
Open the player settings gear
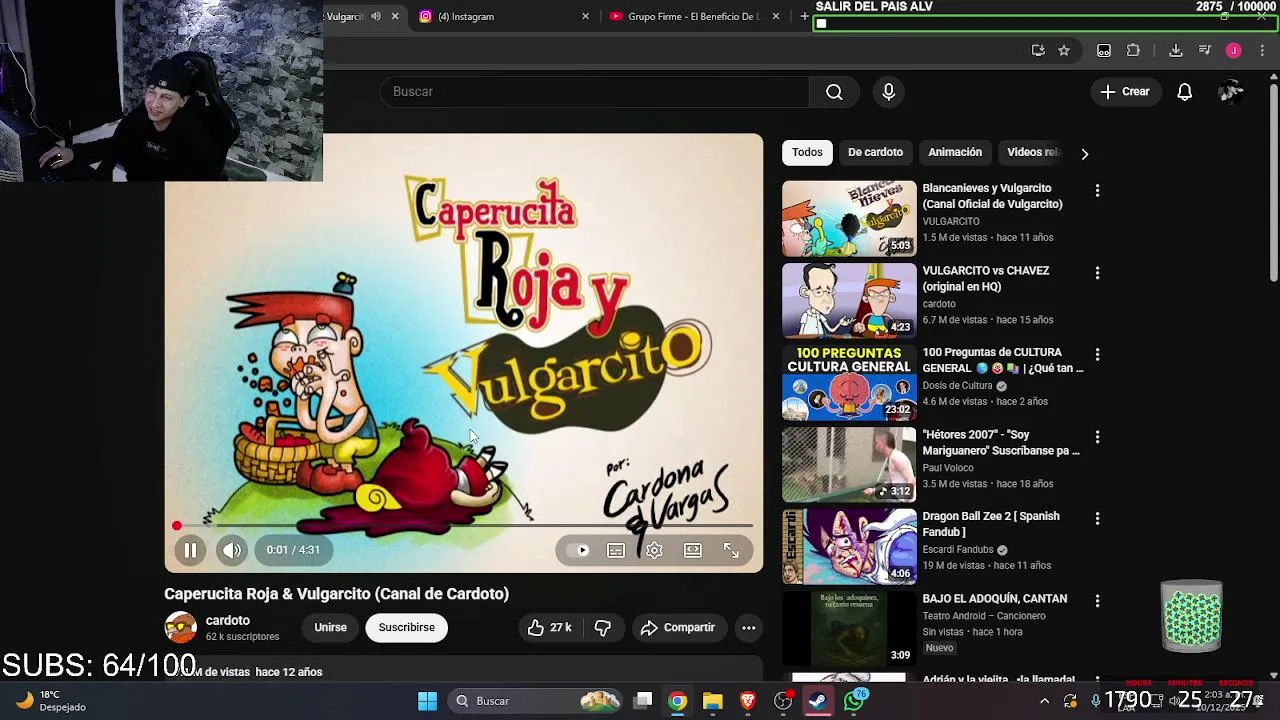(654, 550)
